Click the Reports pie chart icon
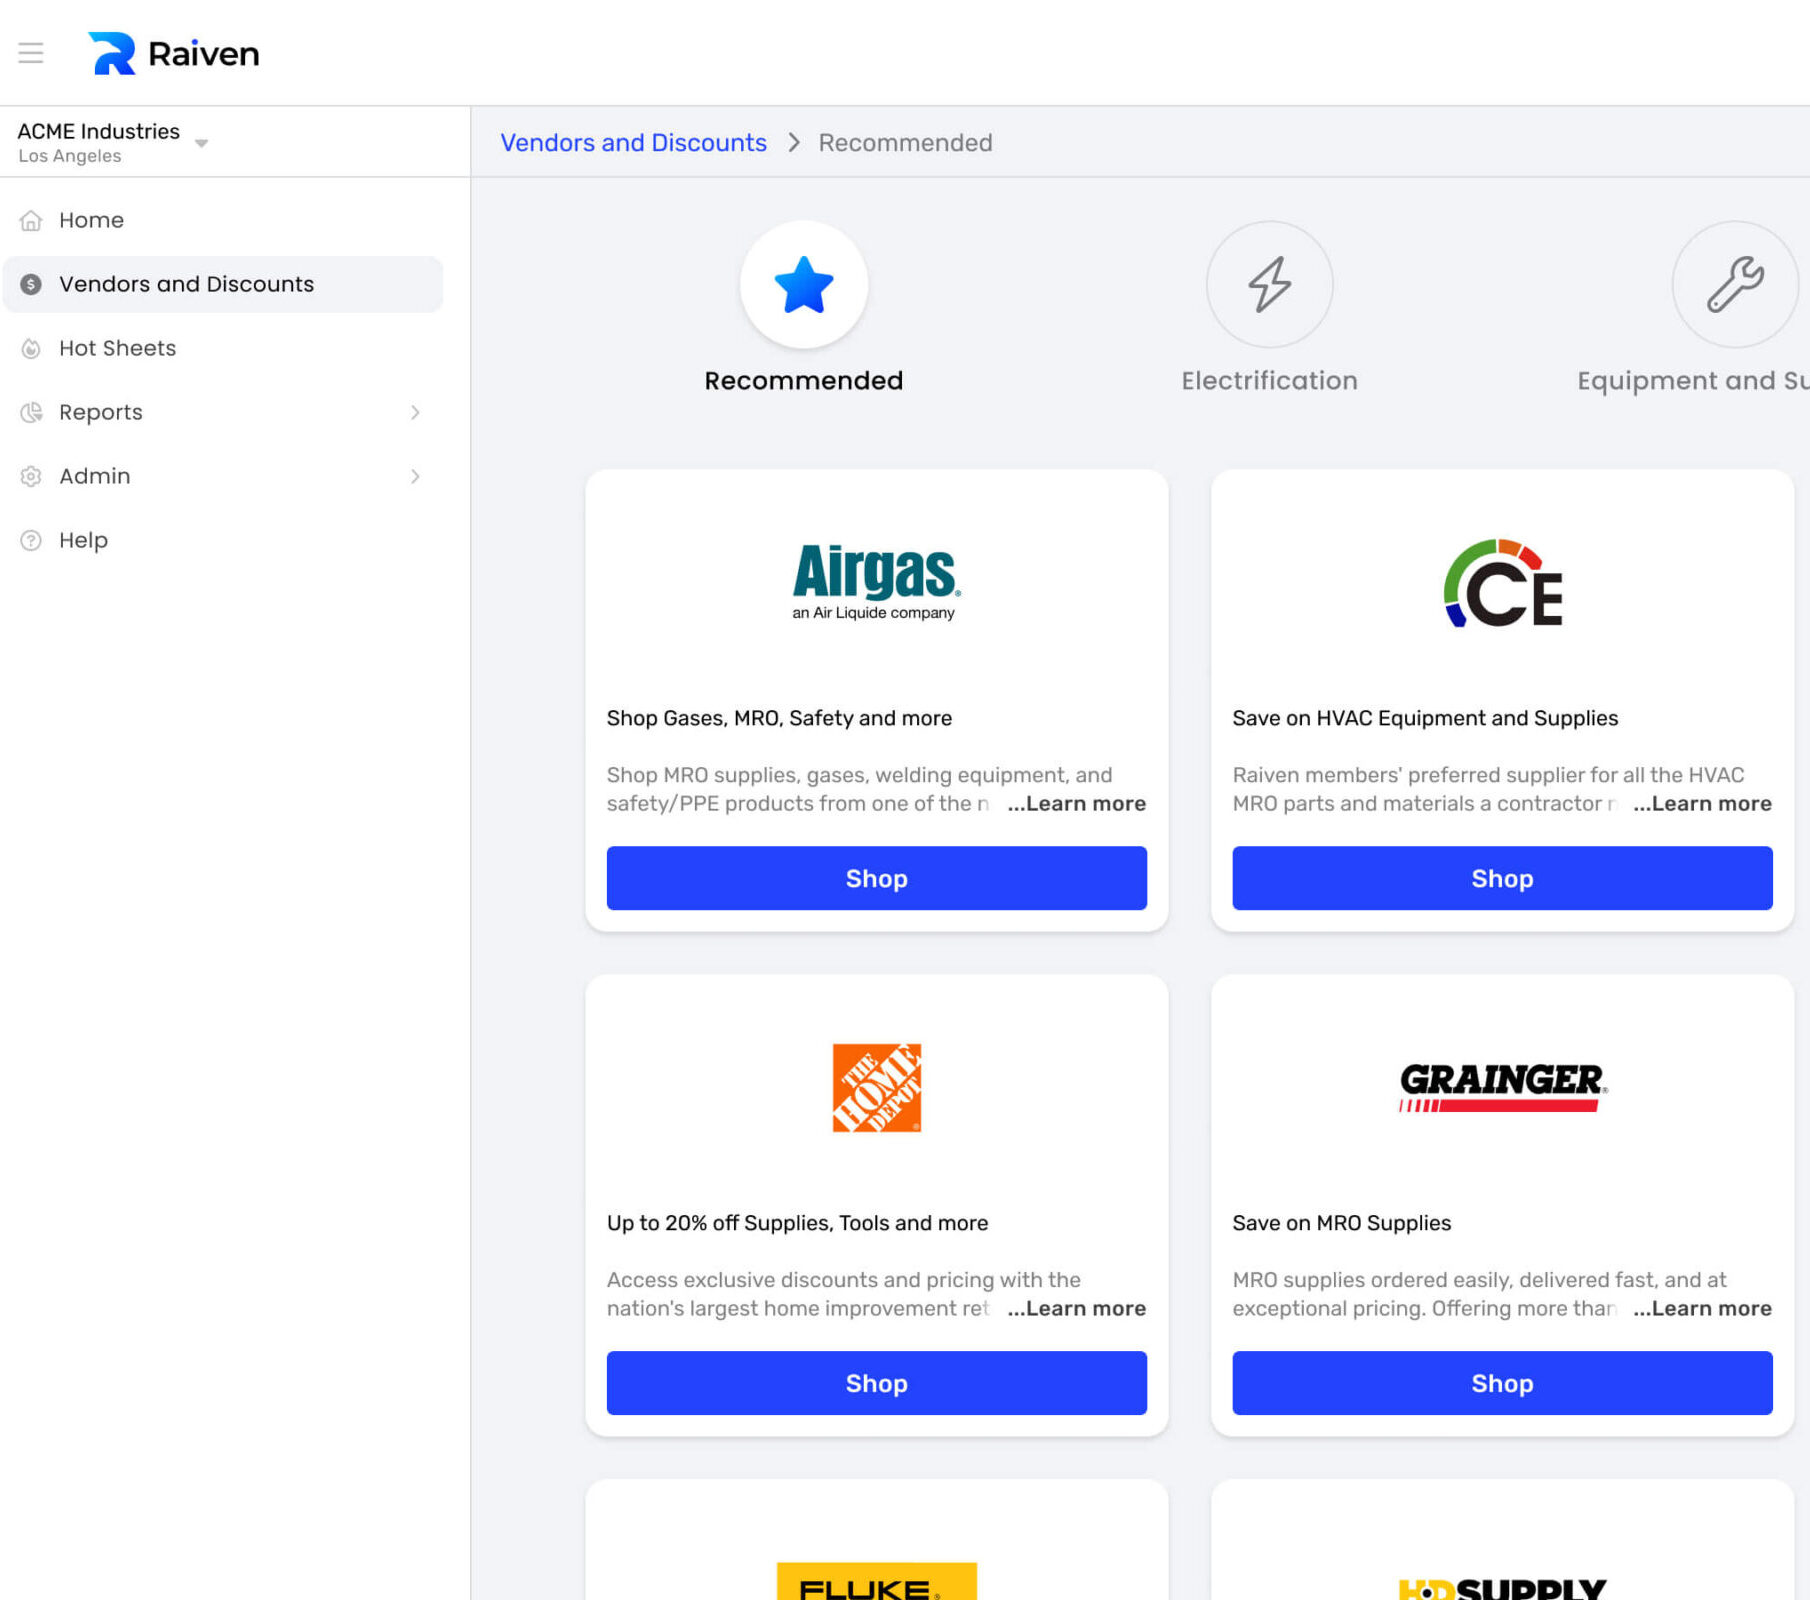Image resolution: width=1810 pixels, height=1600 pixels. point(31,412)
